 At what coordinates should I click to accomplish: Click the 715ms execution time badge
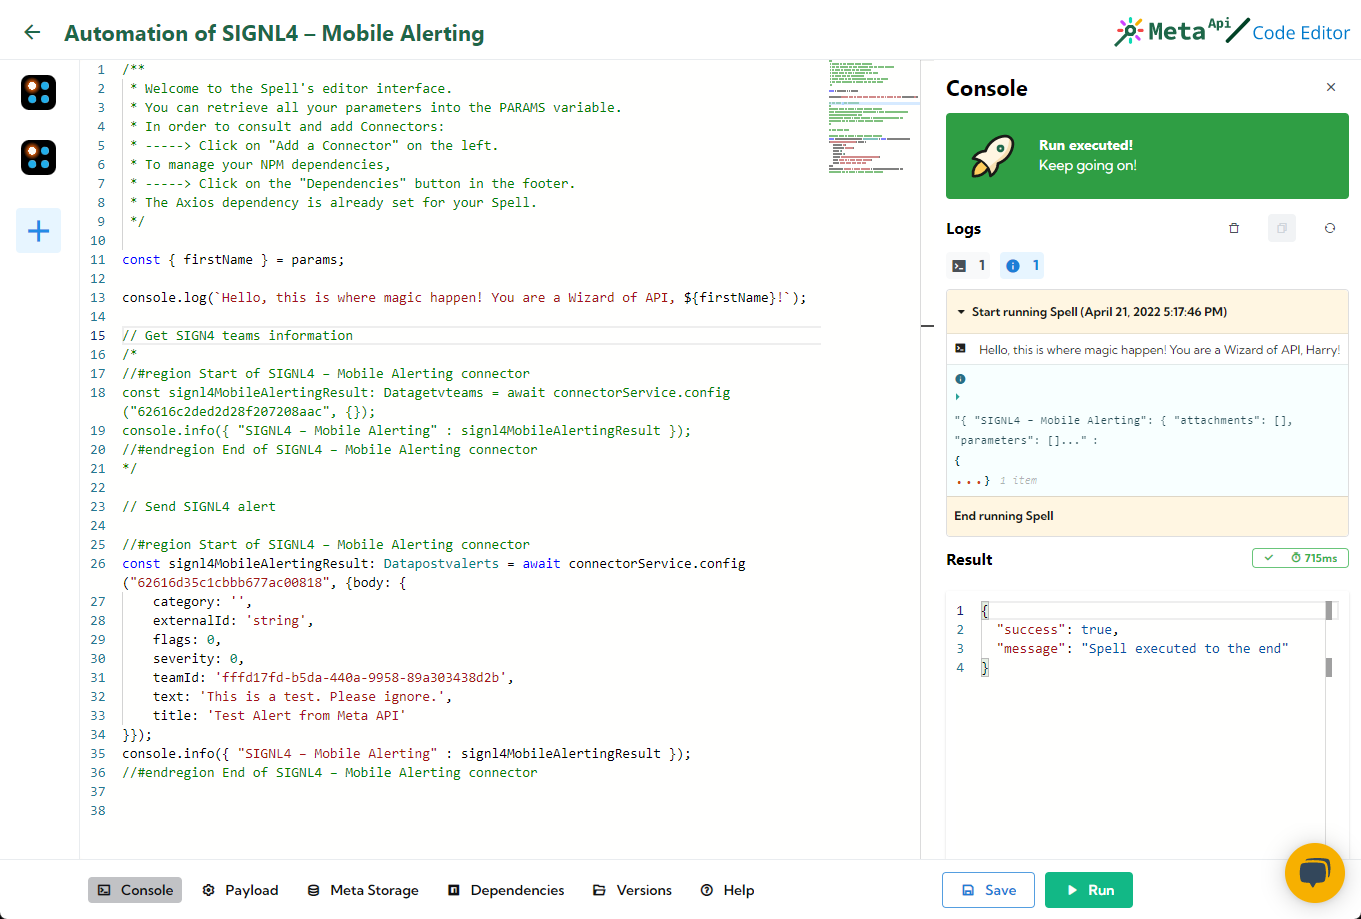pos(1300,558)
